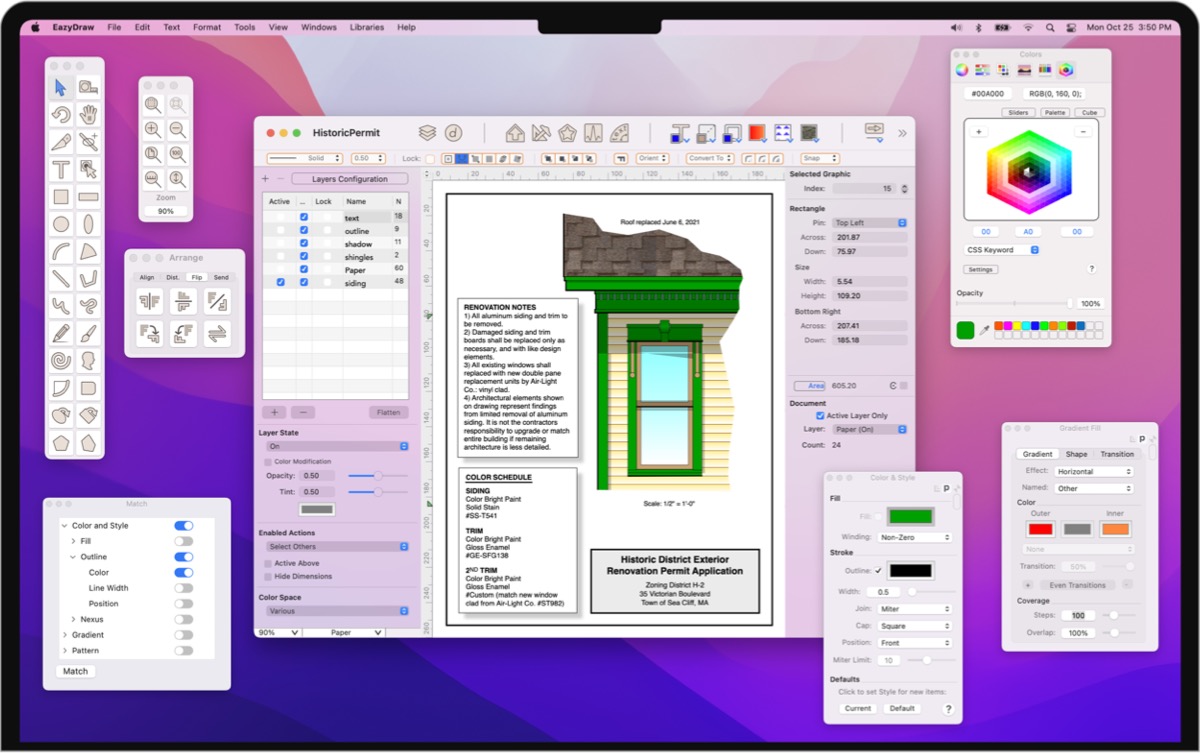Screen dimensions: 1200x753
Task: Select the paintbrush tool
Action: point(89,333)
